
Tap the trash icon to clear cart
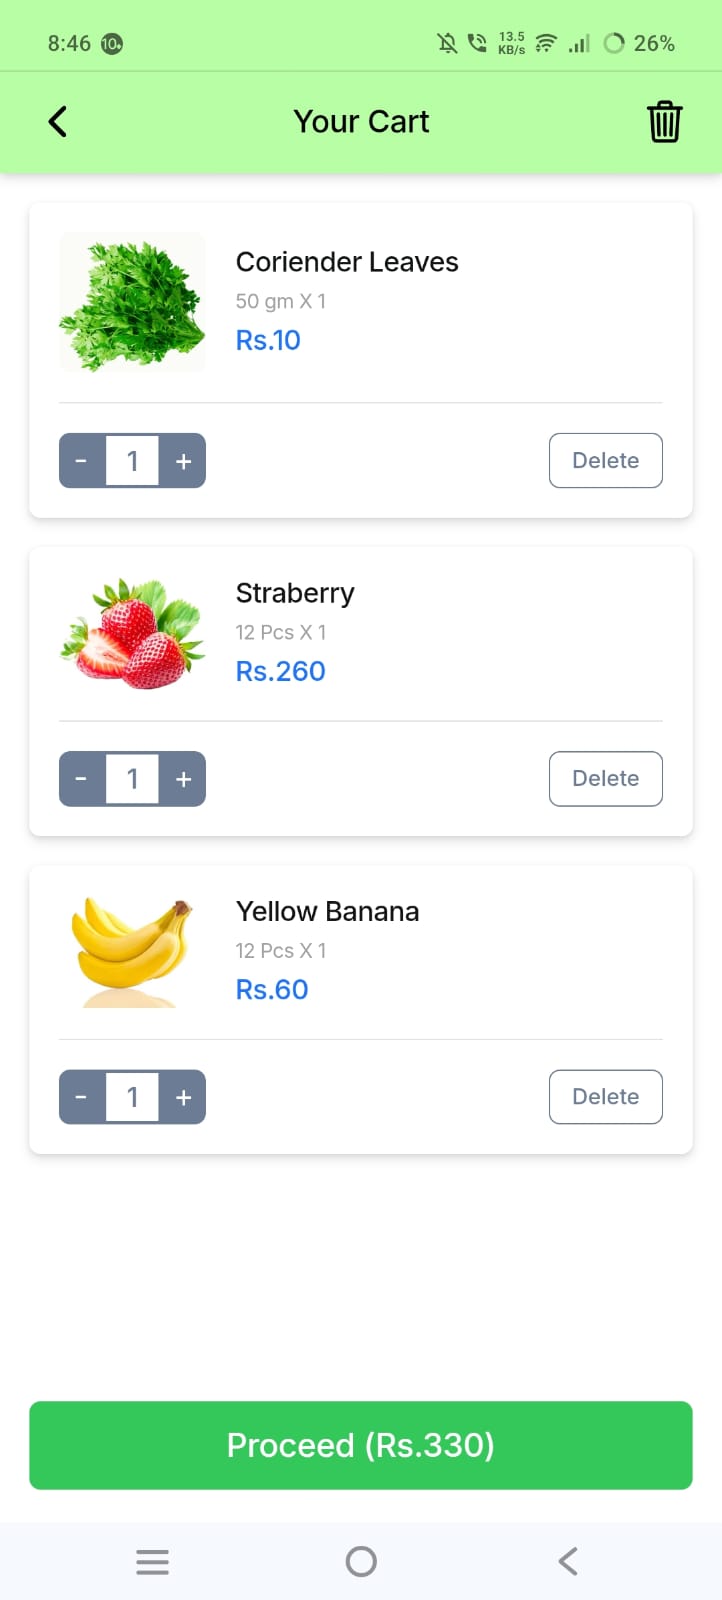664,122
